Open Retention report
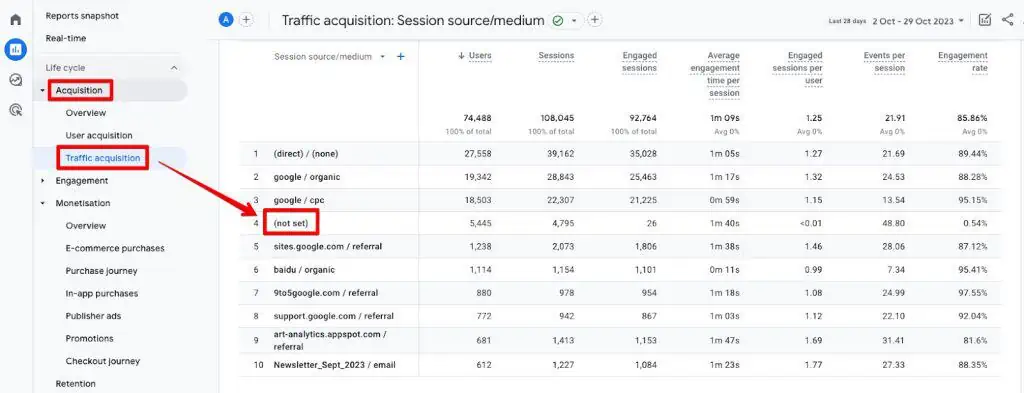Screen dimensions: 1024x393 pyautogui.click(x=76, y=384)
